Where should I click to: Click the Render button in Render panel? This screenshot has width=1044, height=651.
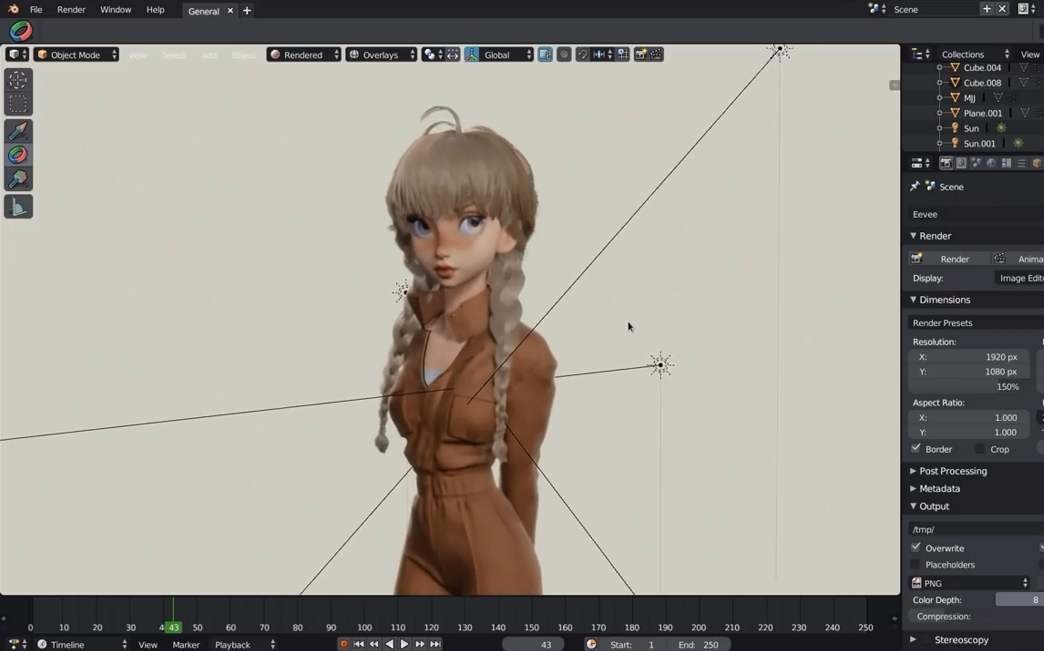tap(947, 258)
